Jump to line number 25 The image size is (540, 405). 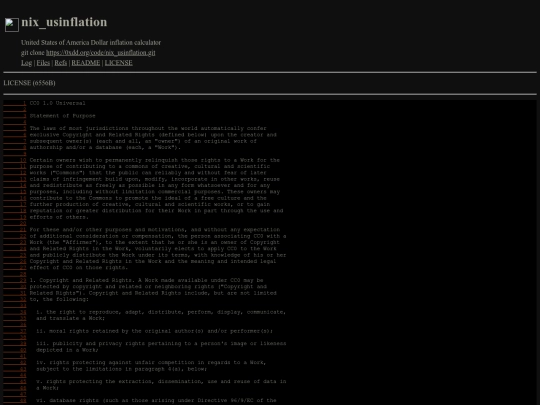pyautogui.click(x=15, y=255)
